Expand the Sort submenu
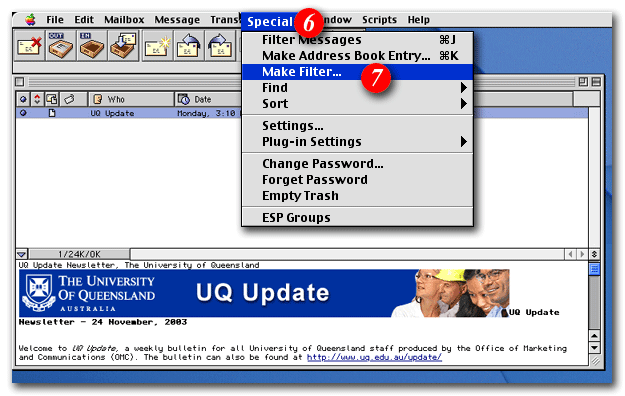Viewport: 625px width, 396px height. point(464,104)
